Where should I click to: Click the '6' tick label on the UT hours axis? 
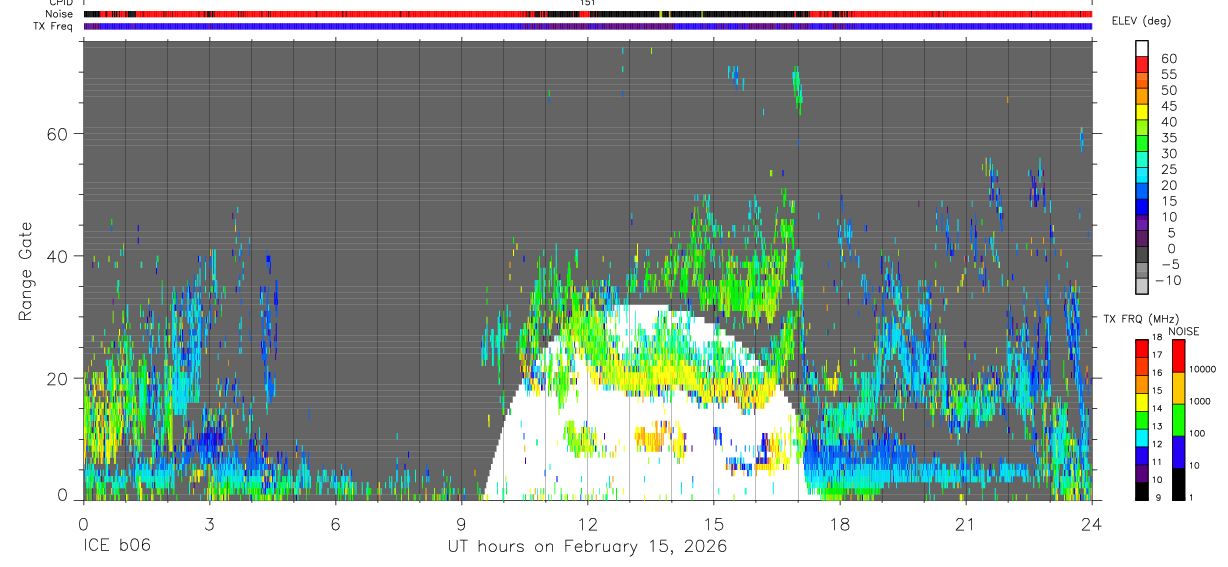point(335,523)
